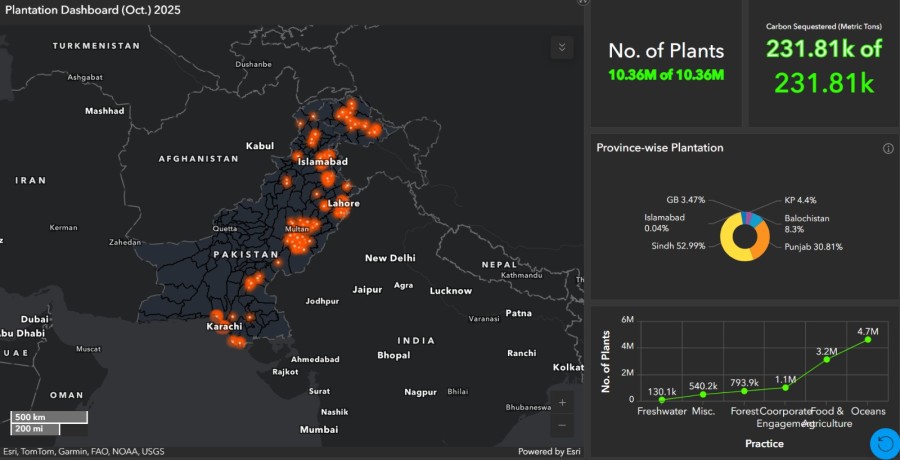Click the No. of Plants indicator card
This screenshot has width=900, height=460.
click(x=667, y=63)
